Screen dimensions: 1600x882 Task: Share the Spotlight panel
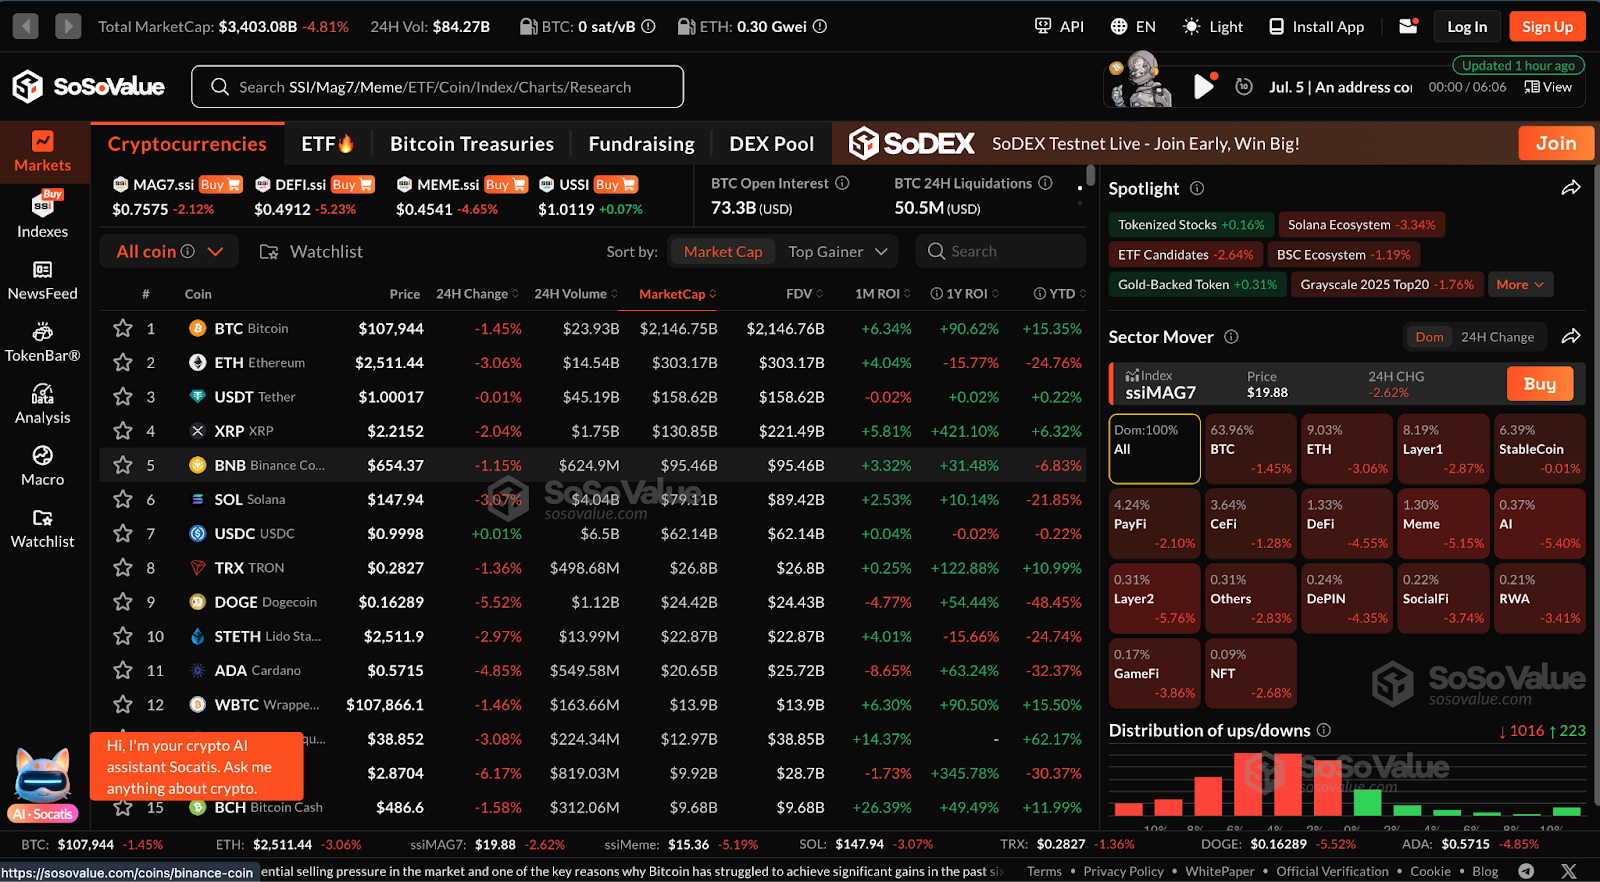point(1571,188)
